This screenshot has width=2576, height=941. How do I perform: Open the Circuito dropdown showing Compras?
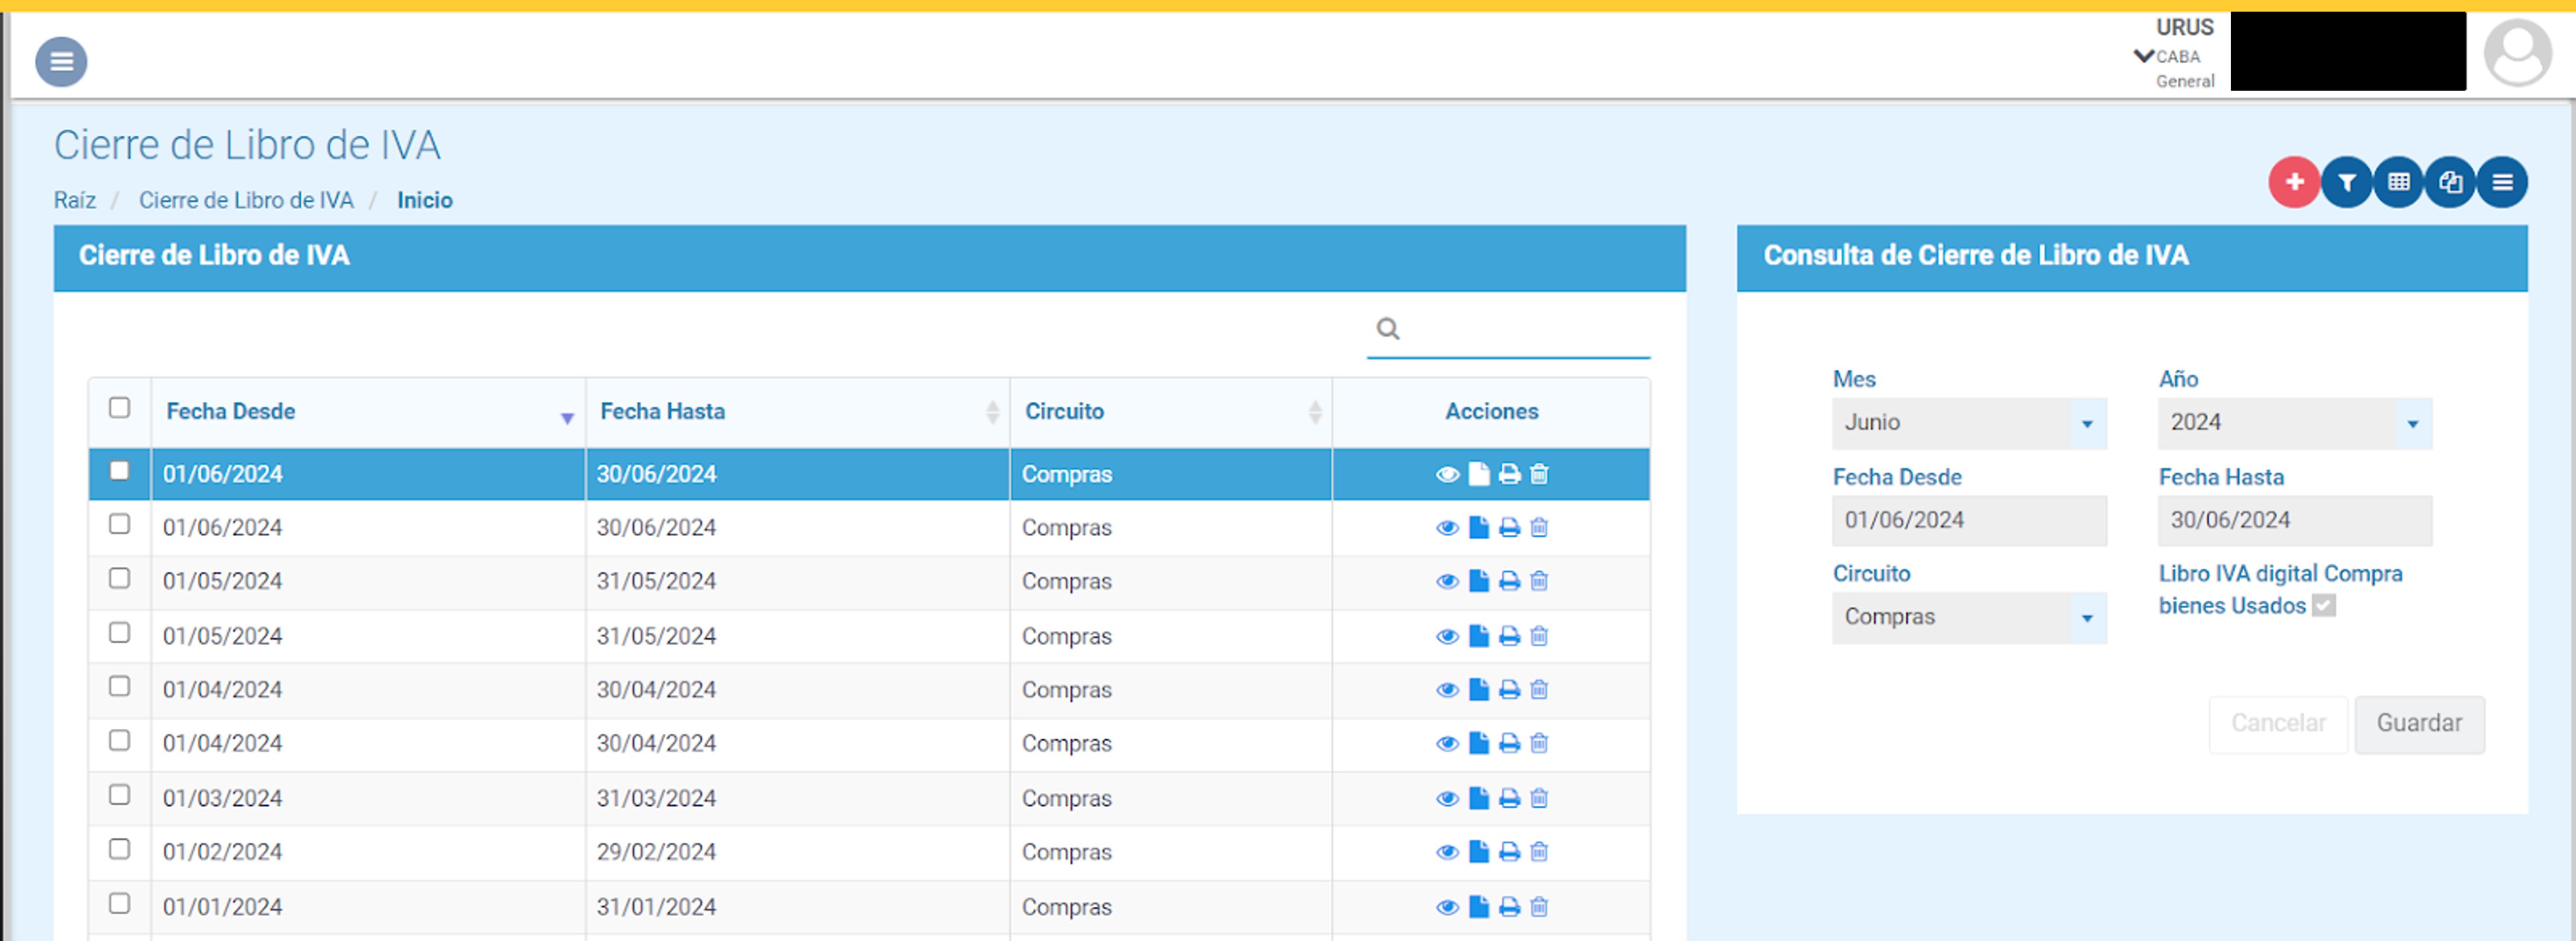1968,617
